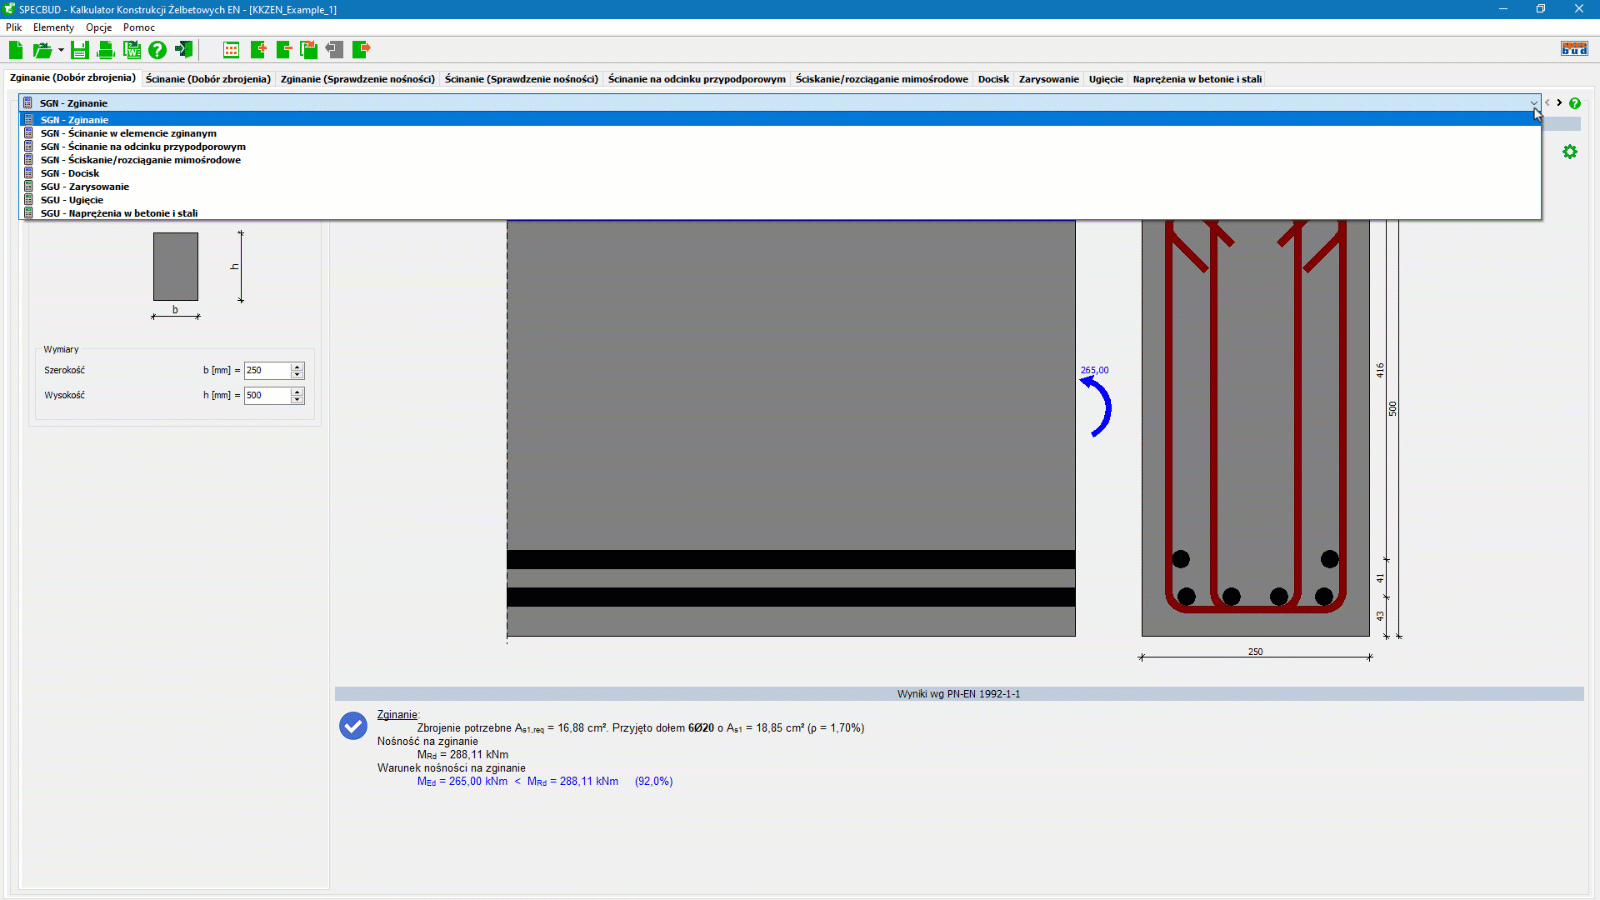The height and width of the screenshot is (900, 1600).
Task: Open dropdown arrow next to open folder icon
Action: click(61, 50)
